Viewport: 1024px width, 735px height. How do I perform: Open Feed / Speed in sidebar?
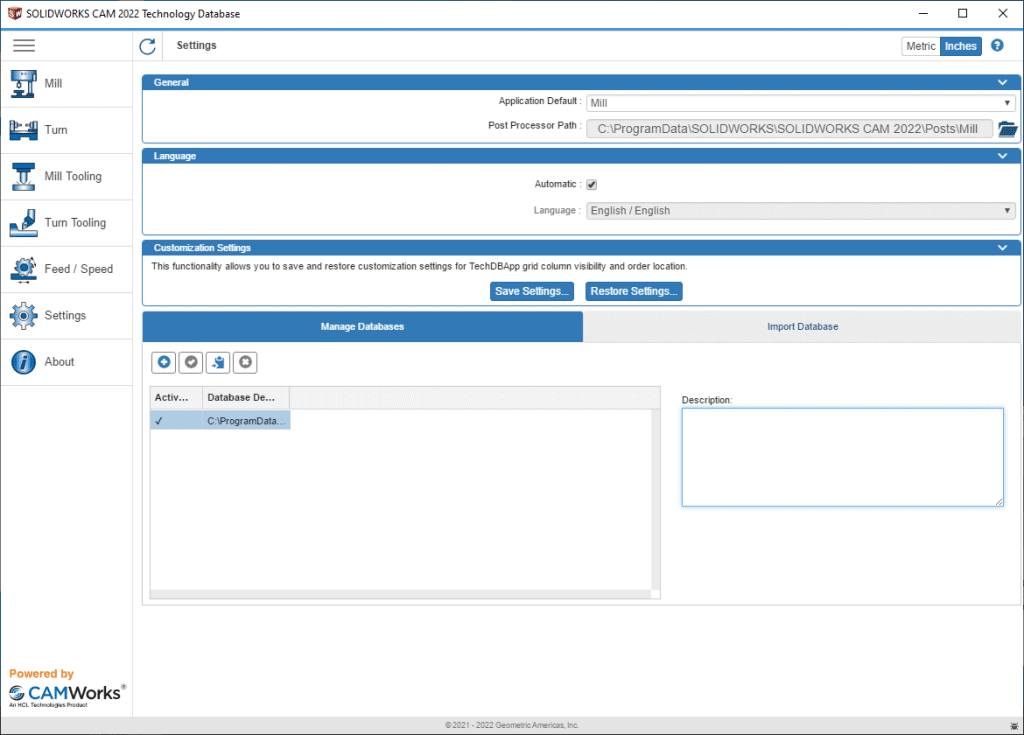click(67, 269)
